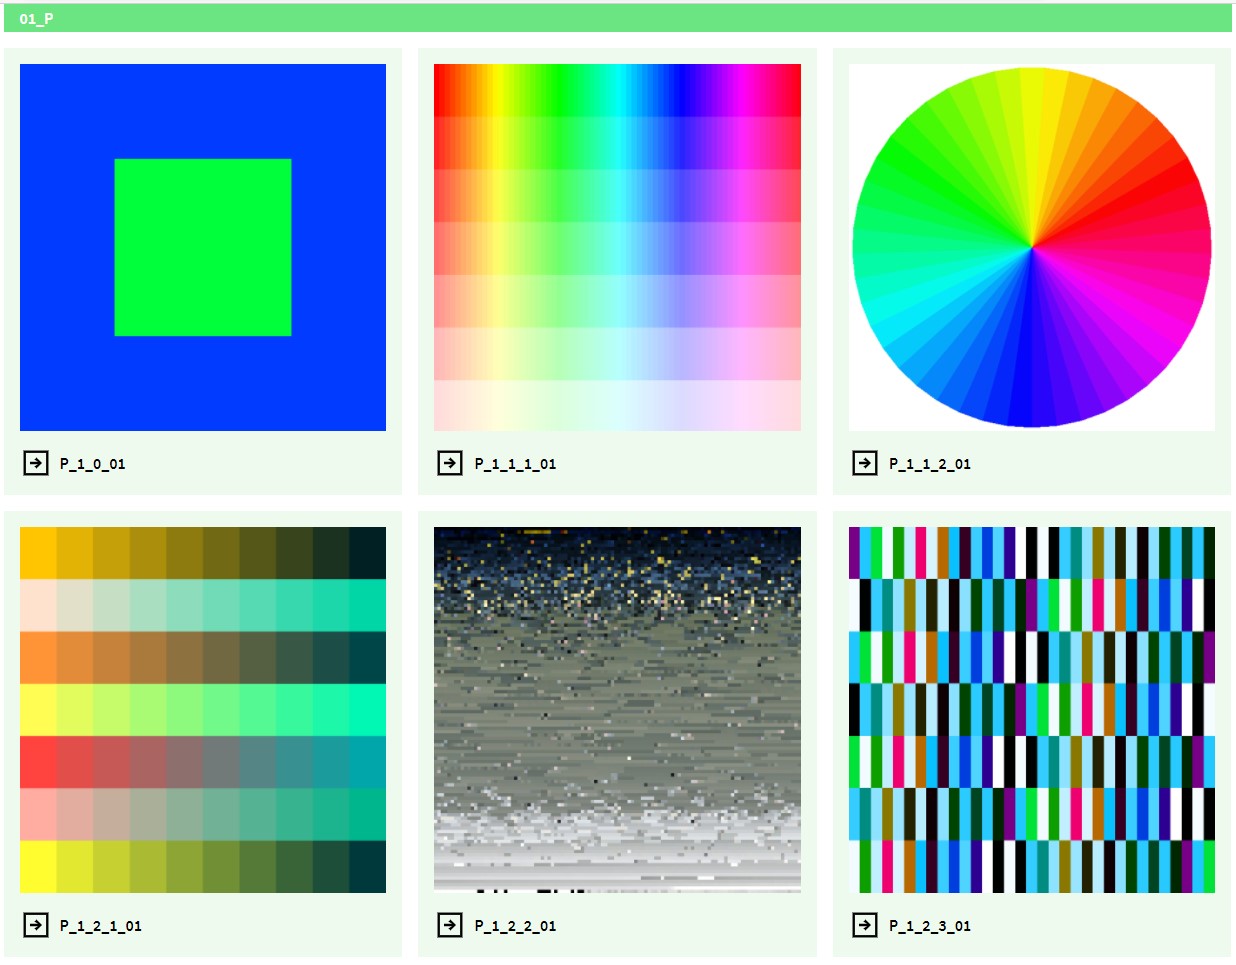The height and width of the screenshot is (965, 1236).
Task: Select the arrow icon under the color wheel
Action: [865, 464]
